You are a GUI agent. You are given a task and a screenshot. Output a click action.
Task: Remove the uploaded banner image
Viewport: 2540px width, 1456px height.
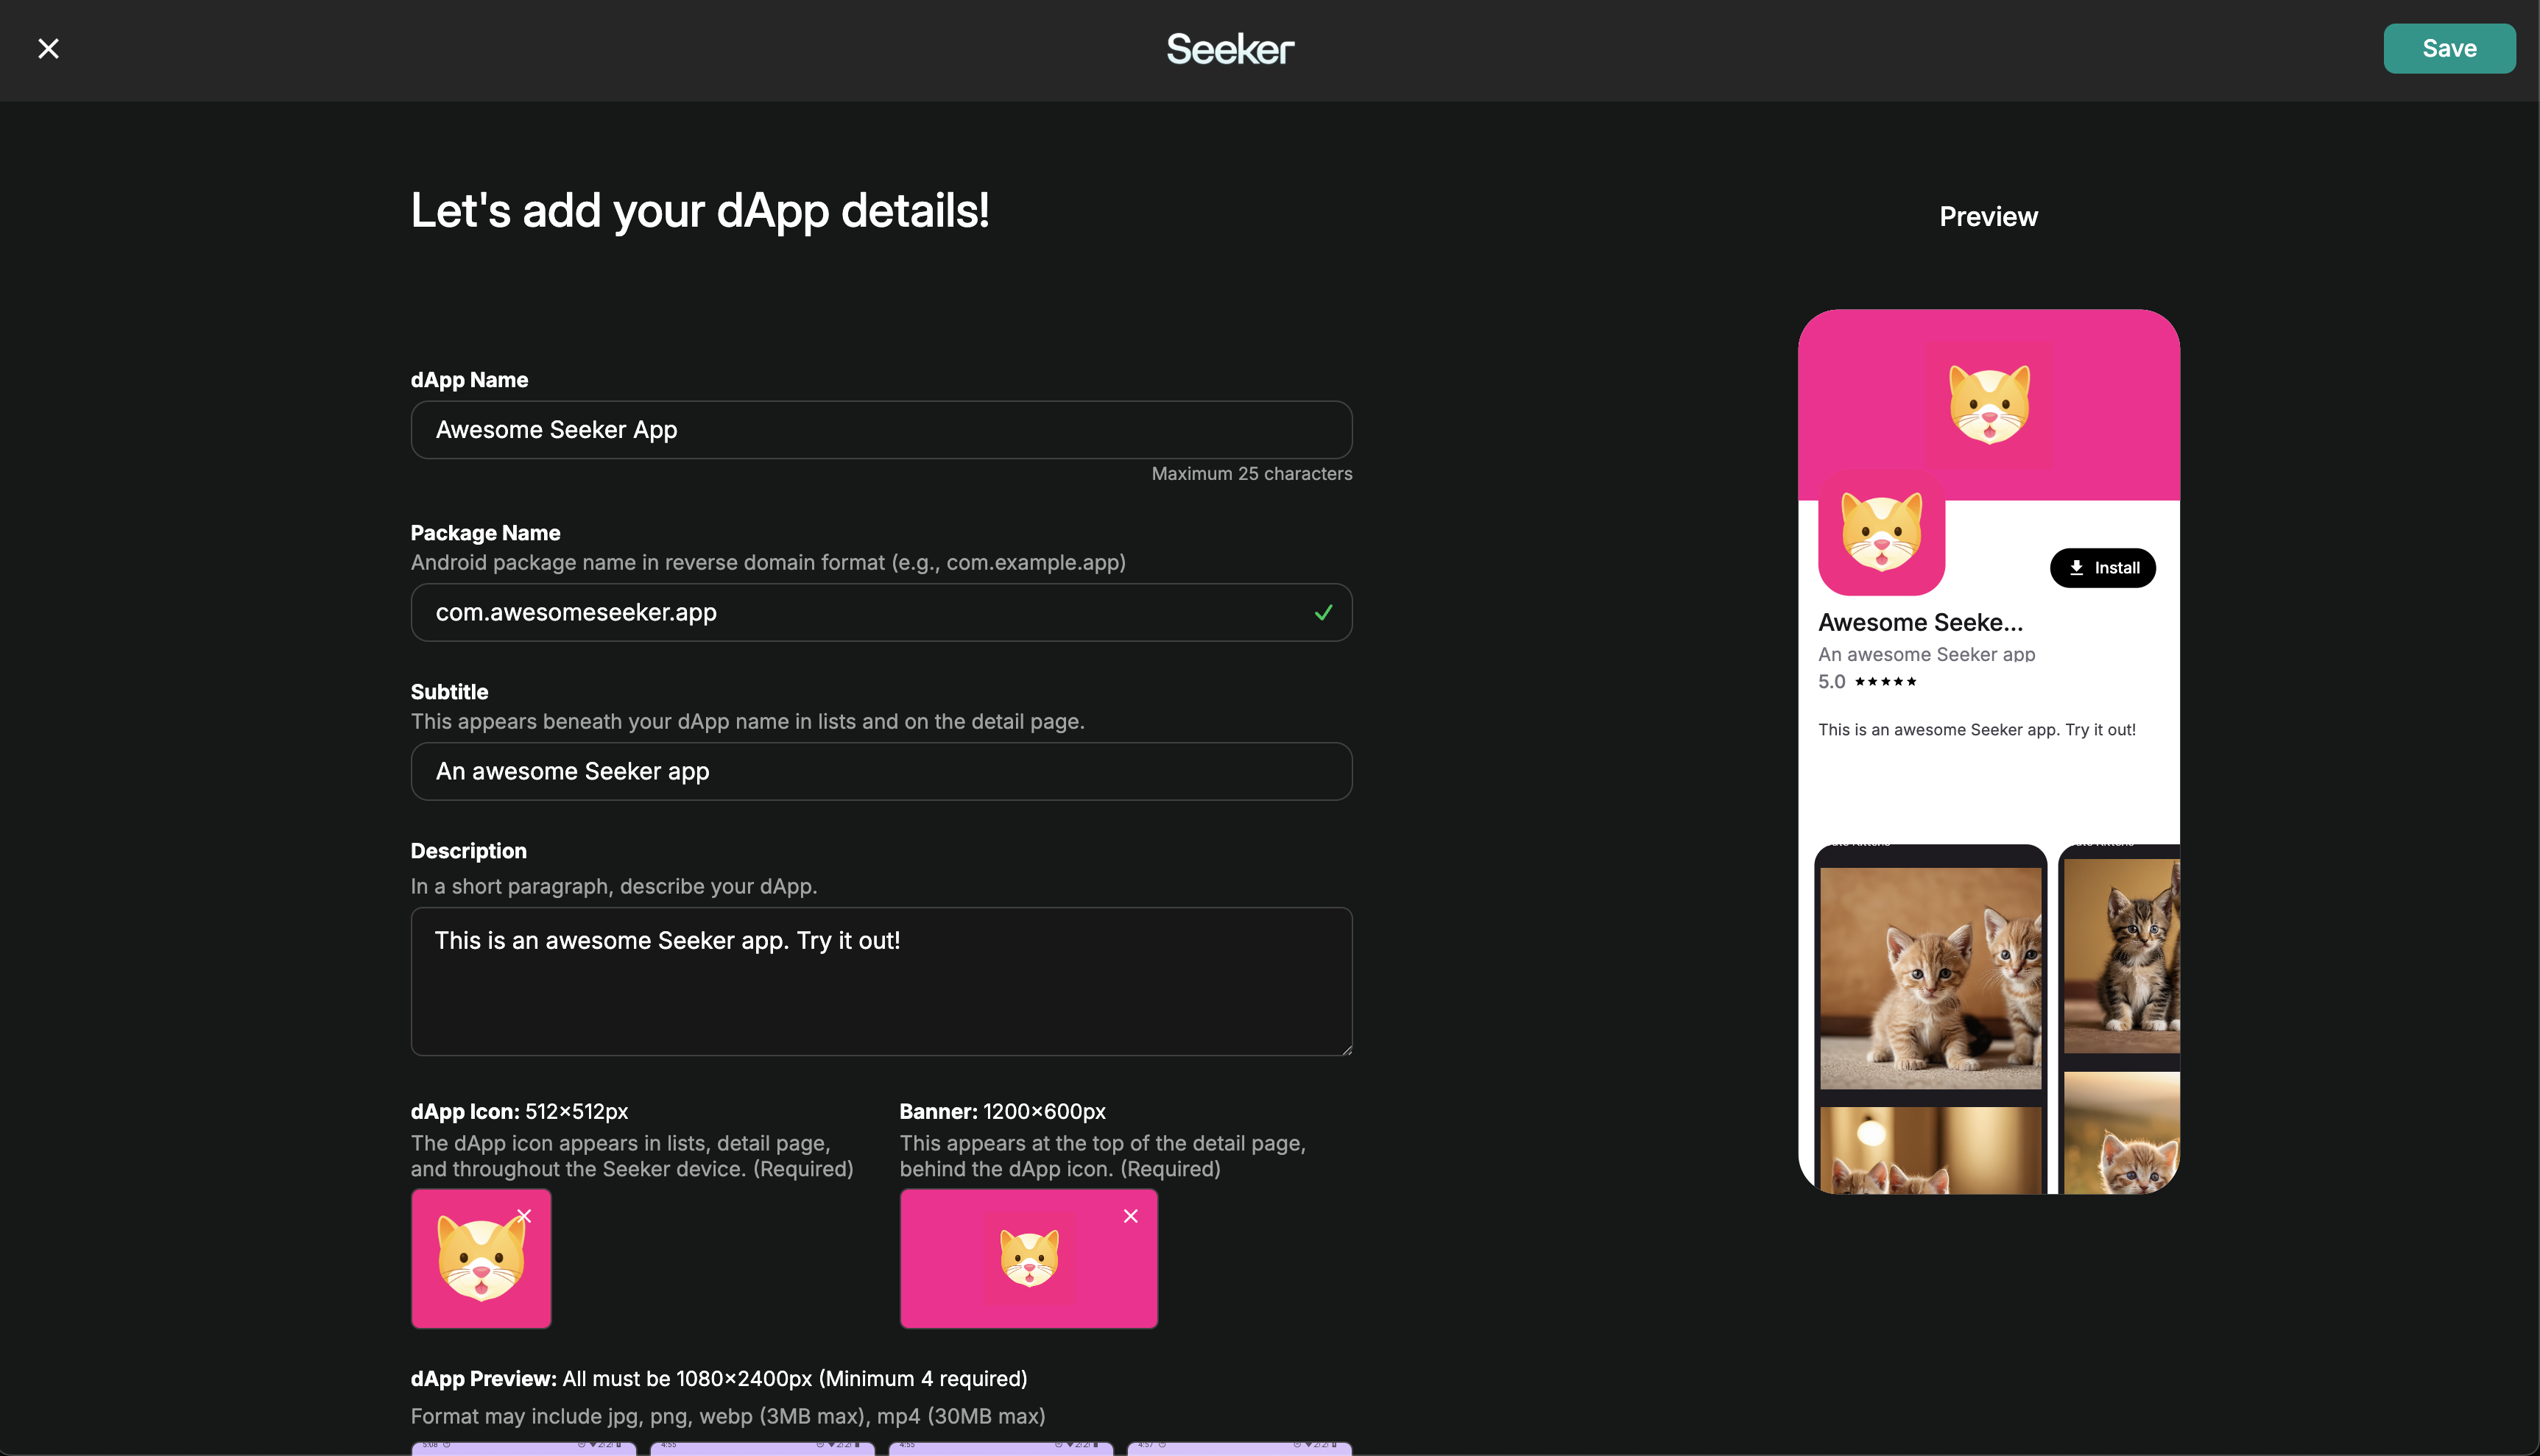tap(1130, 1215)
